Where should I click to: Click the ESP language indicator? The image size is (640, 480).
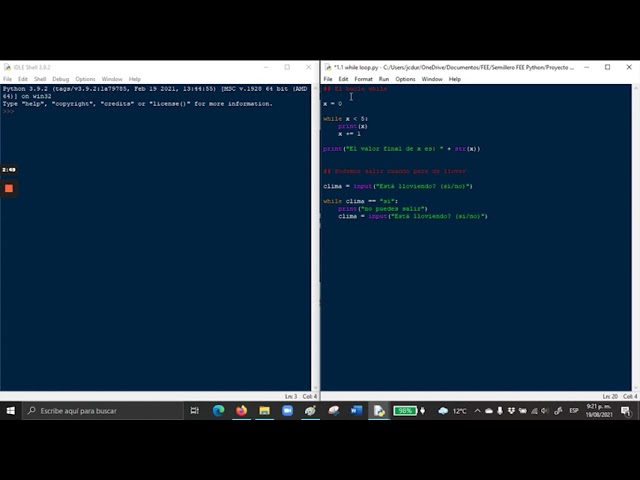pyautogui.click(x=574, y=411)
